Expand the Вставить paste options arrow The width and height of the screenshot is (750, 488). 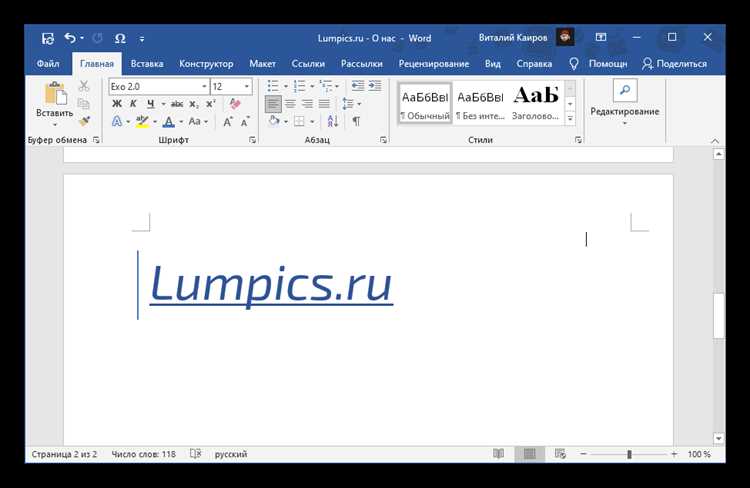(55, 125)
